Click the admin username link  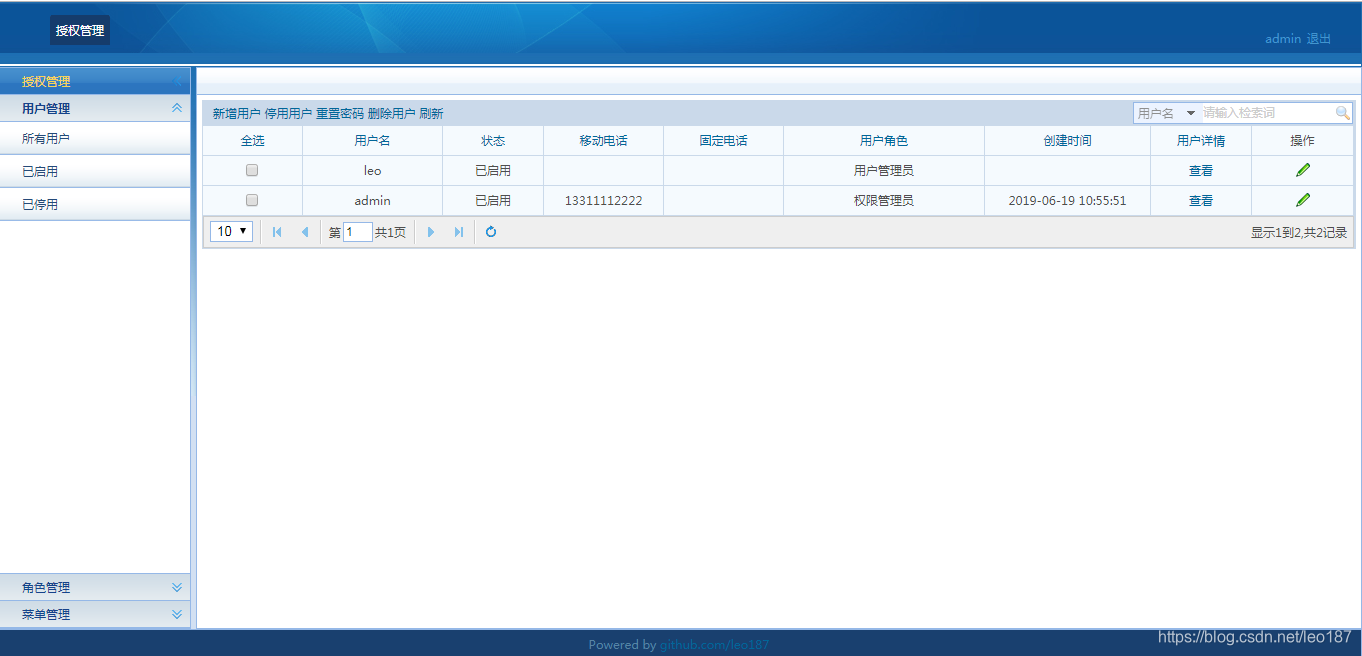(1283, 39)
